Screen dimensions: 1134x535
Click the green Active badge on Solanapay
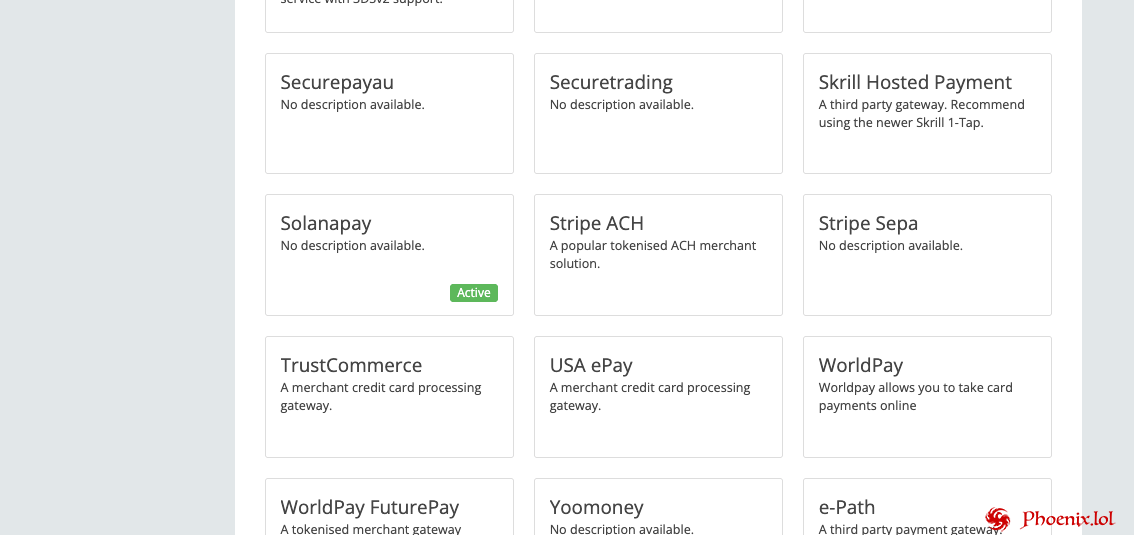(x=473, y=293)
